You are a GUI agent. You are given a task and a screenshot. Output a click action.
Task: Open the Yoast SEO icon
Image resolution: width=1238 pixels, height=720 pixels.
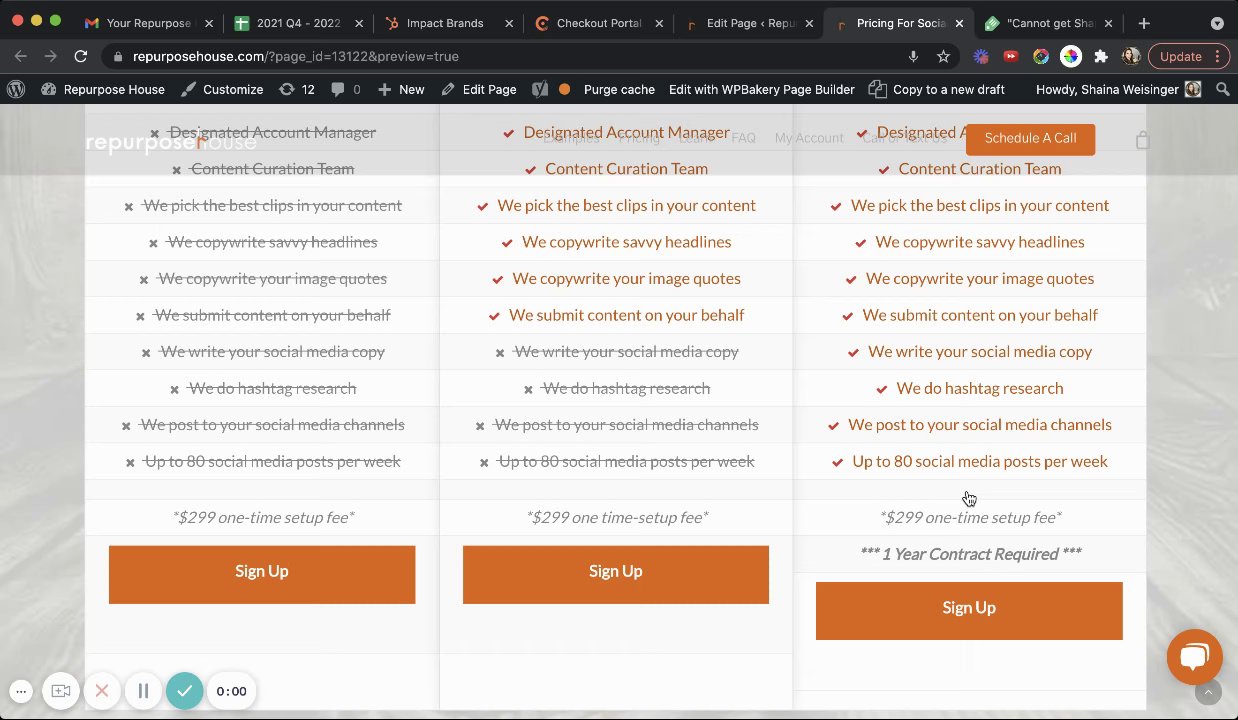[540, 89]
